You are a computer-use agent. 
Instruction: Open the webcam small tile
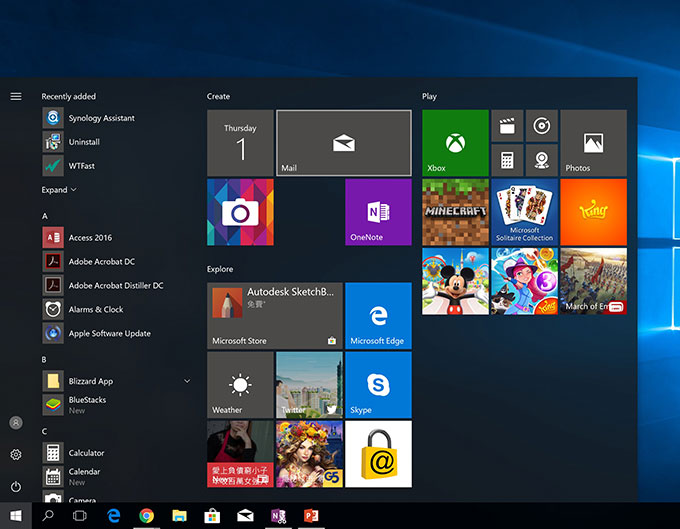pyautogui.click(x=542, y=160)
